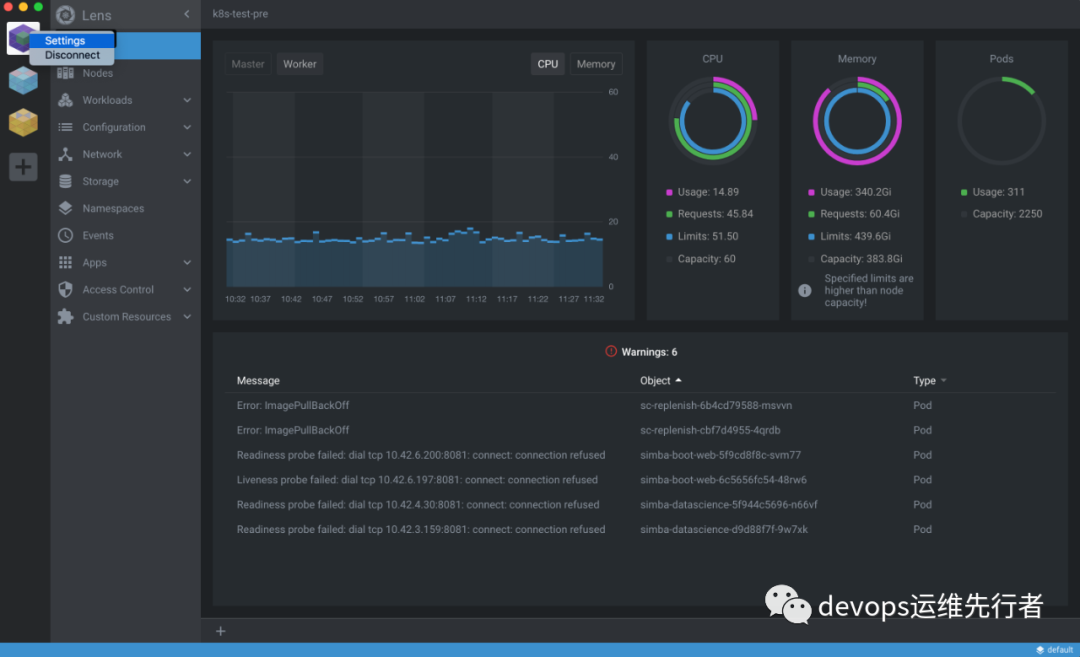Expand the Configuration menu

(187, 127)
